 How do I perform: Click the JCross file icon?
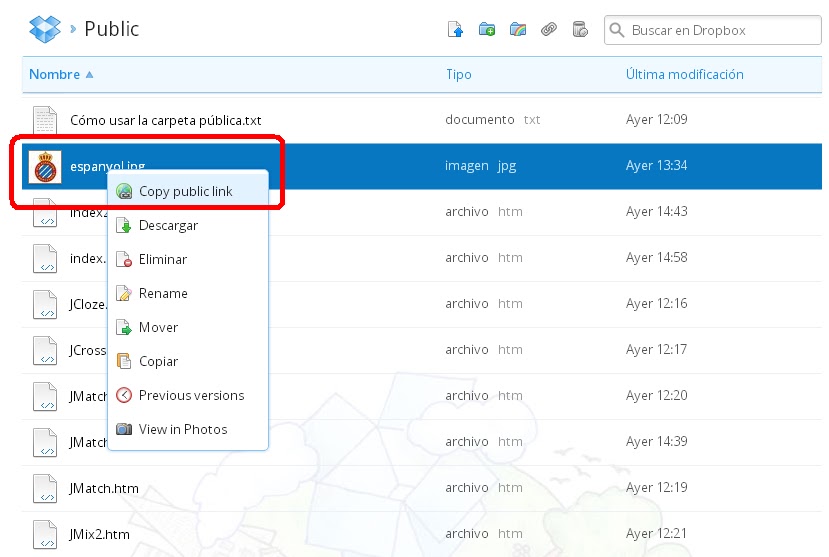point(45,350)
